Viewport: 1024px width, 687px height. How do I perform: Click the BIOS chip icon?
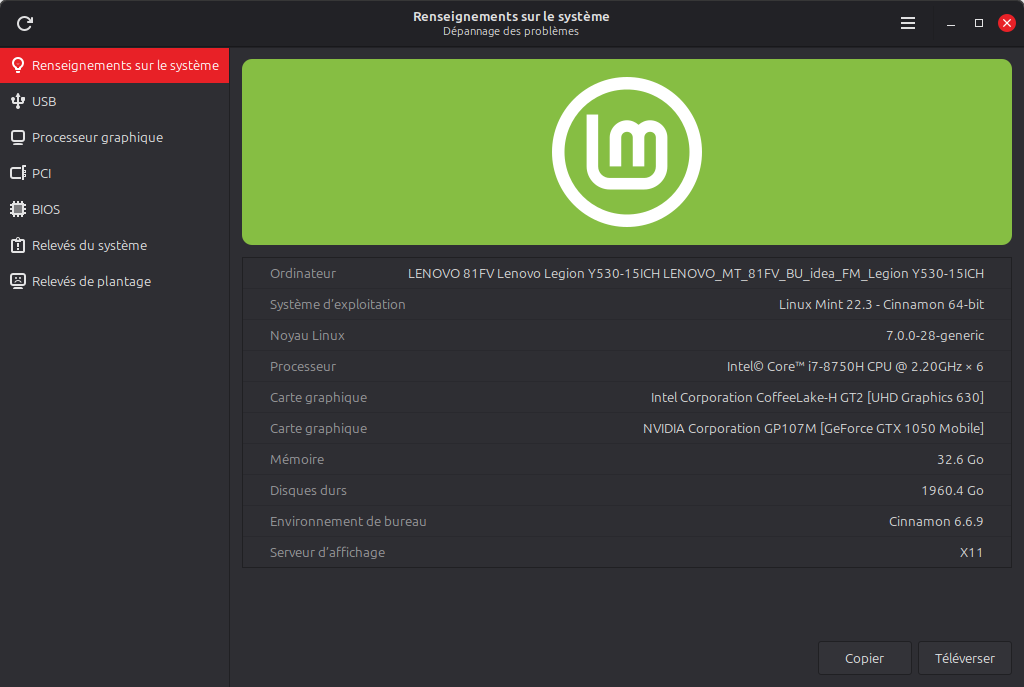point(18,209)
